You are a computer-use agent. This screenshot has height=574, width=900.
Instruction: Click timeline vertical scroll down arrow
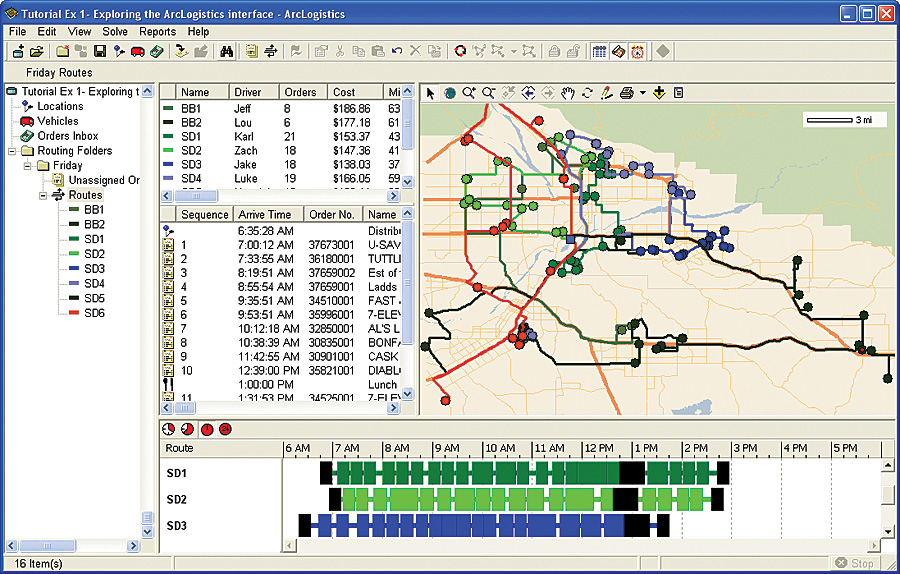887,532
